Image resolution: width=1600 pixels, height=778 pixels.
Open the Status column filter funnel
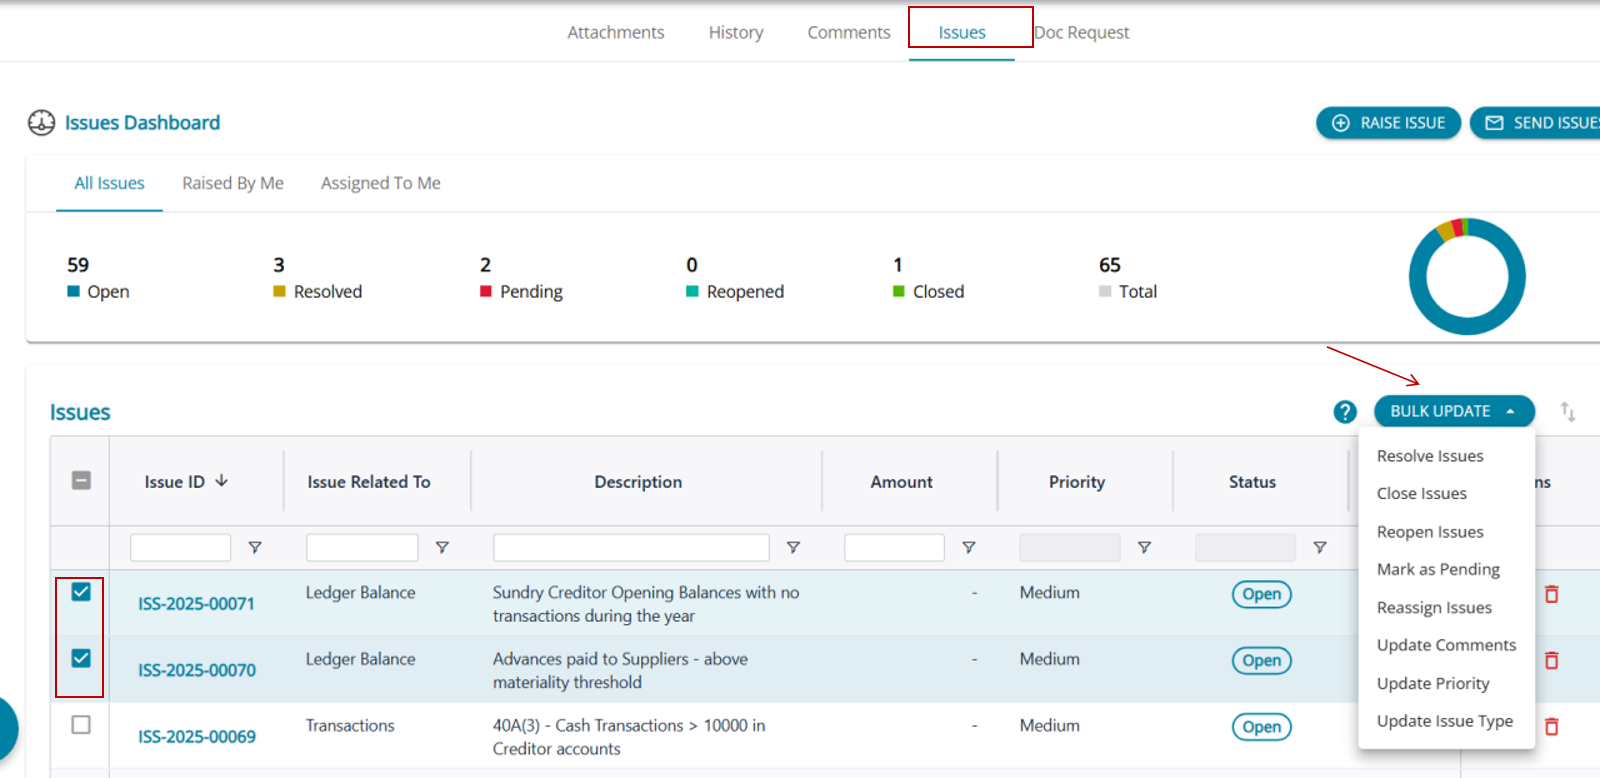click(1320, 548)
